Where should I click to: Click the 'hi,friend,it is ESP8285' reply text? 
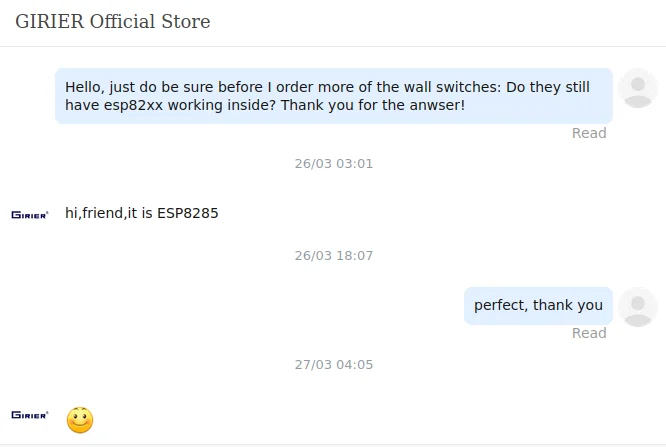coord(141,213)
